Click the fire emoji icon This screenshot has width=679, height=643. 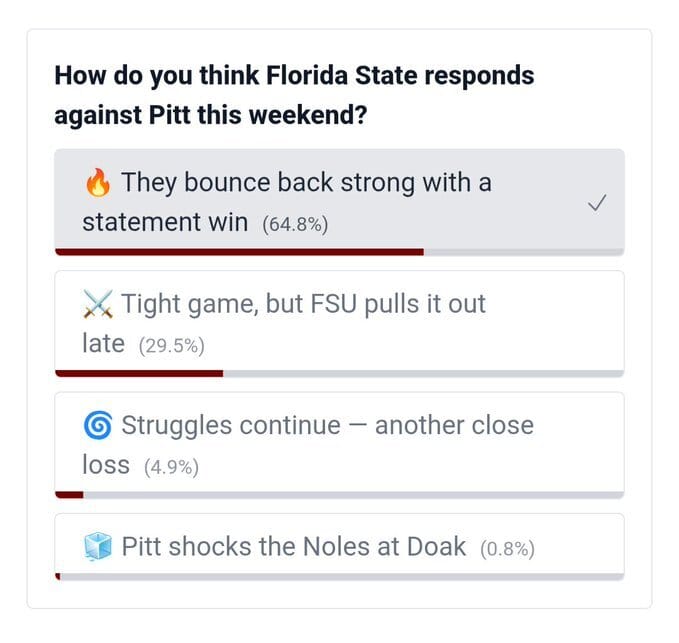point(98,184)
